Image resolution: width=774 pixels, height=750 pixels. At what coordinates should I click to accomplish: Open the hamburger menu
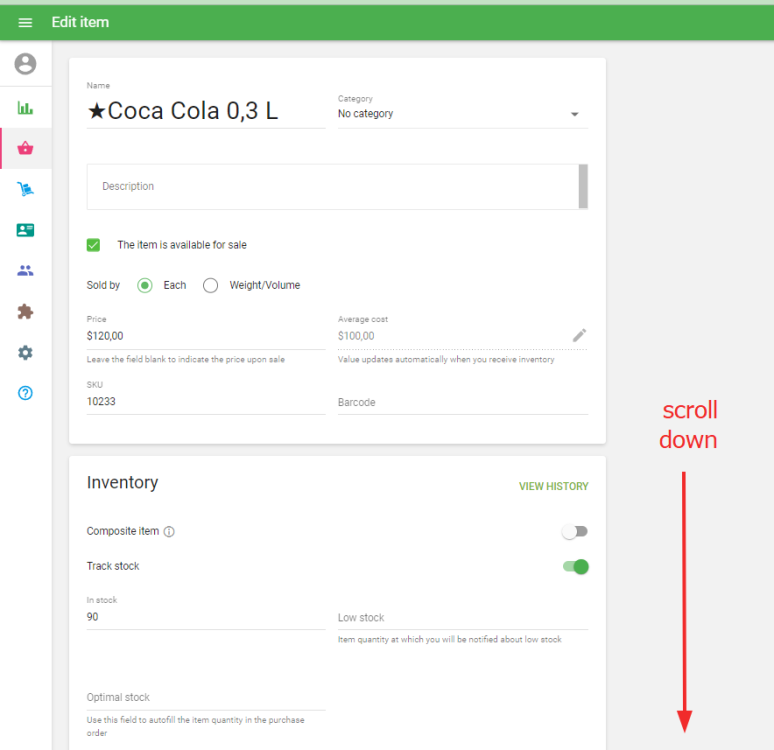25,22
